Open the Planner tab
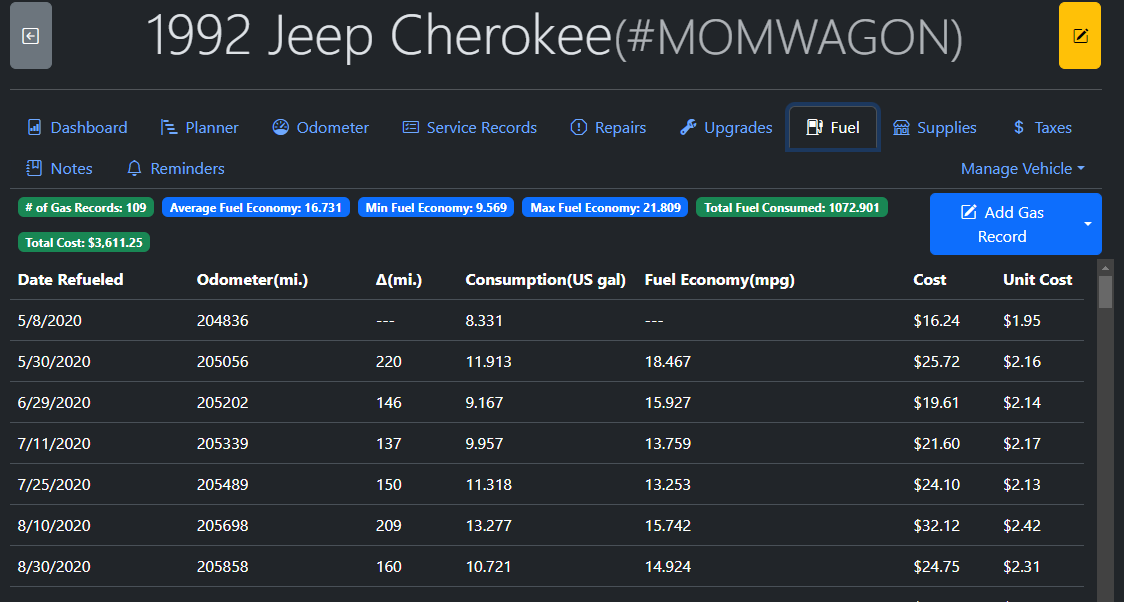Screen dimensions: 1124x602 199,128
